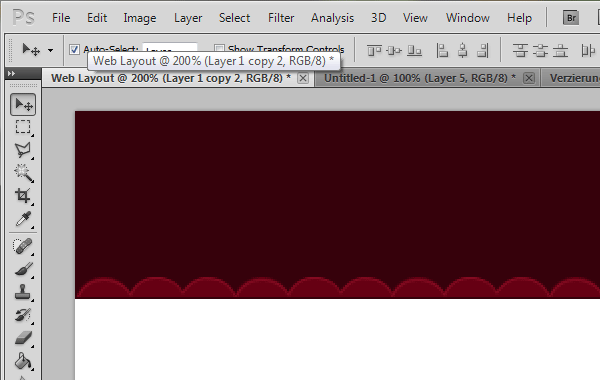Distribute left edges of layers
This screenshot has height=380, width=600.
click(588, 50)
